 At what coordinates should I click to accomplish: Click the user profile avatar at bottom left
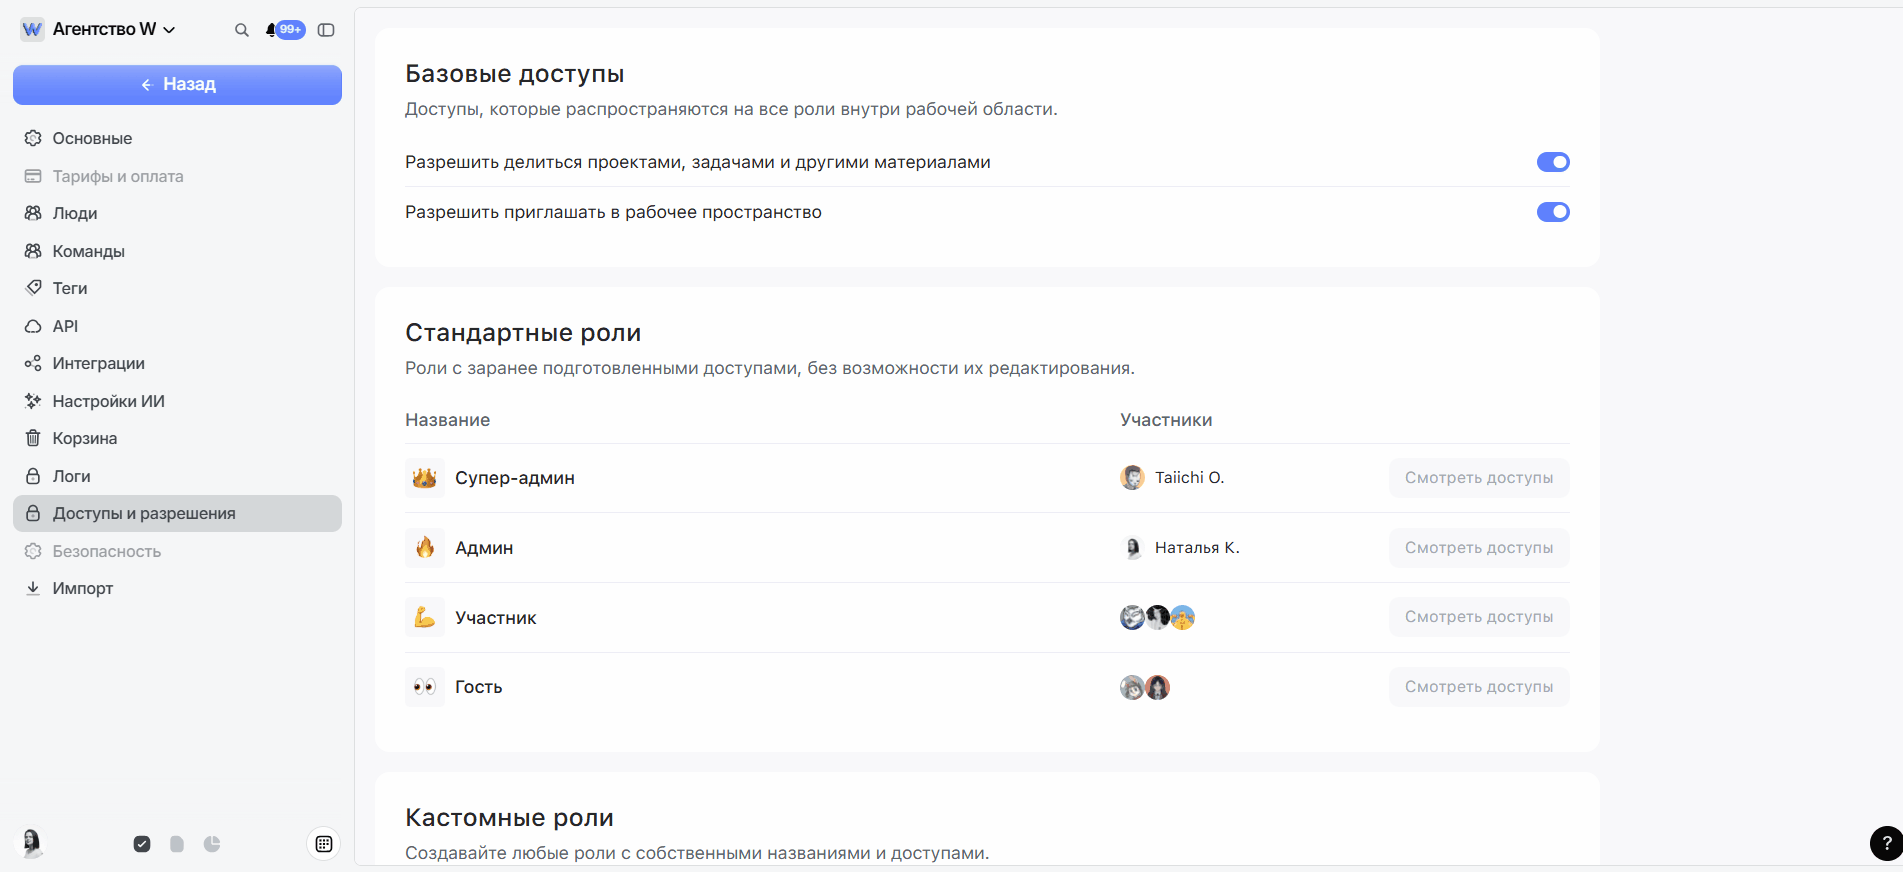click(x=32, y=843)
